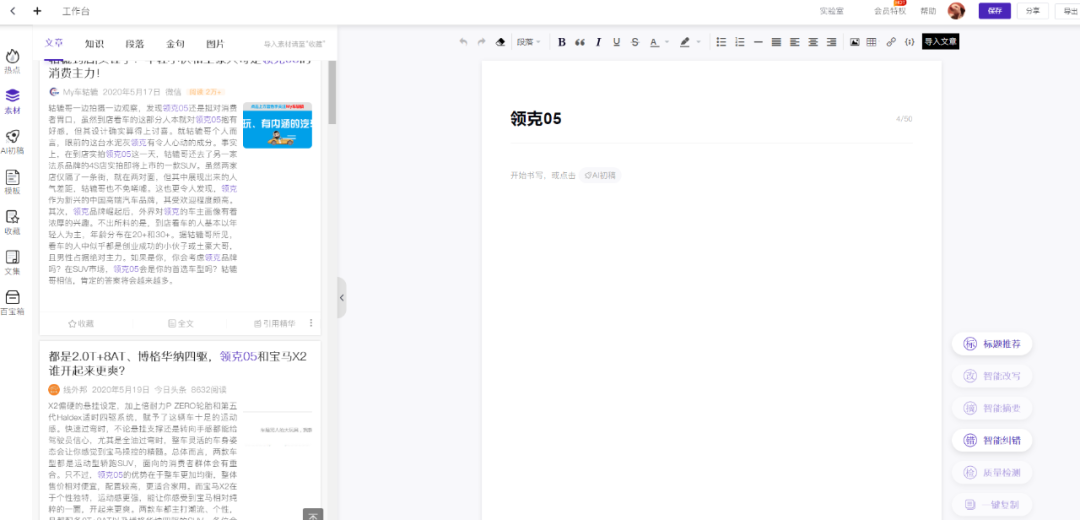The image size is (1080, 520).
Task: Click 引用精华 on the first article card
Action: pos(275,323)
